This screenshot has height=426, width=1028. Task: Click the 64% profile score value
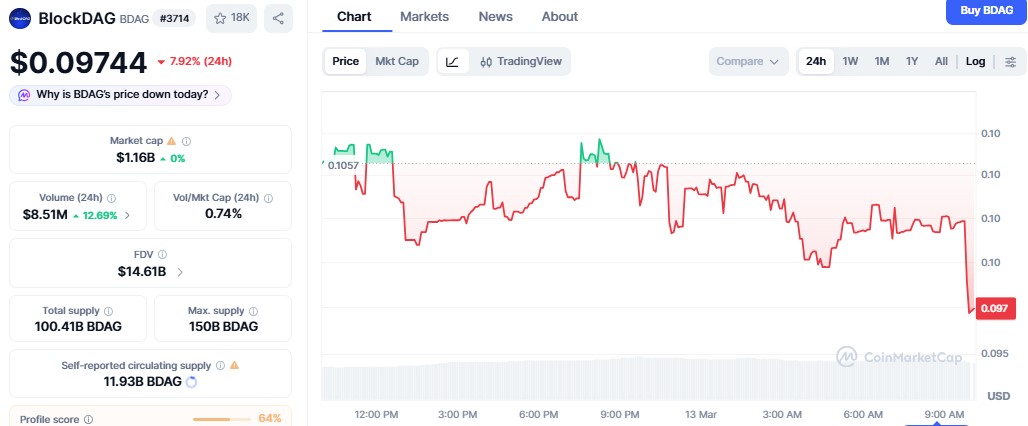click(x=270, y=419)
